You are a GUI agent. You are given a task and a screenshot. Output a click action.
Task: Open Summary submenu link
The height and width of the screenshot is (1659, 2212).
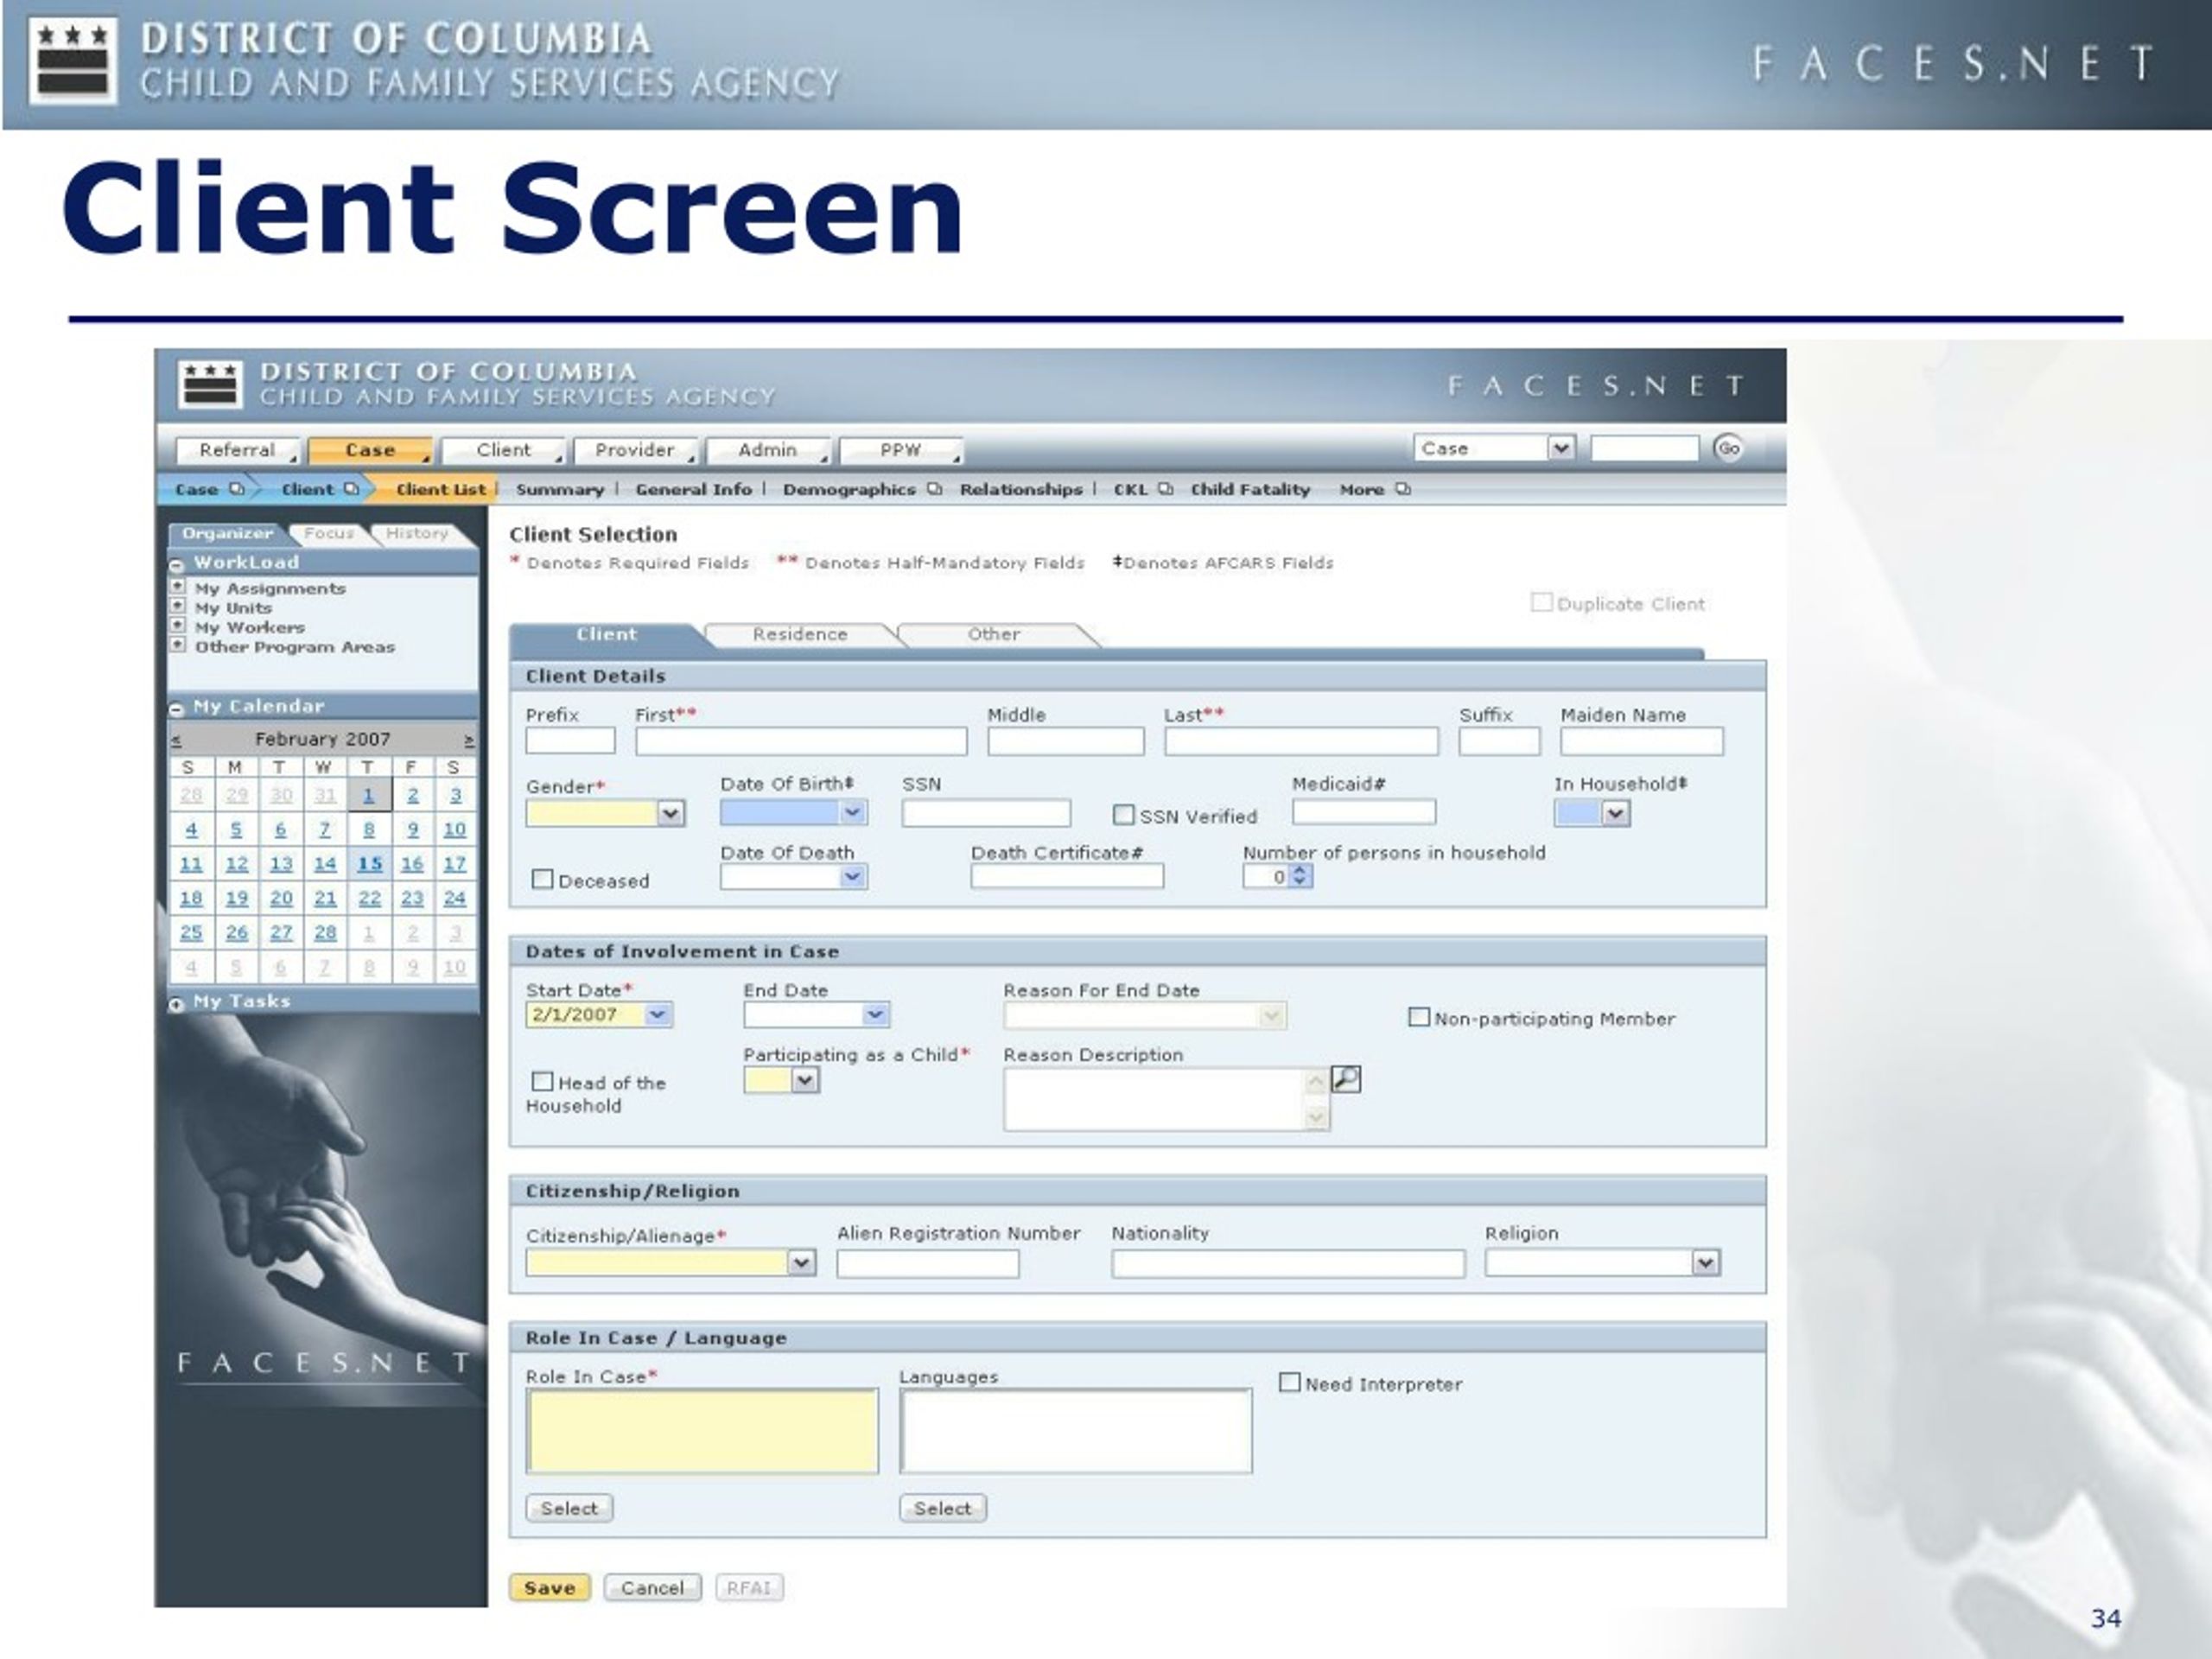point(560,490)
